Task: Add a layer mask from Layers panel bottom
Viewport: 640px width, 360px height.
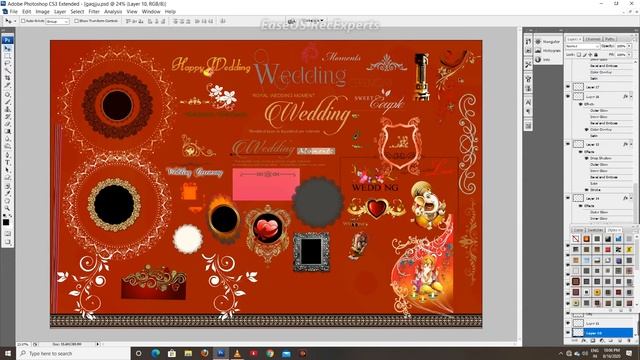Action: coord(593,340)
